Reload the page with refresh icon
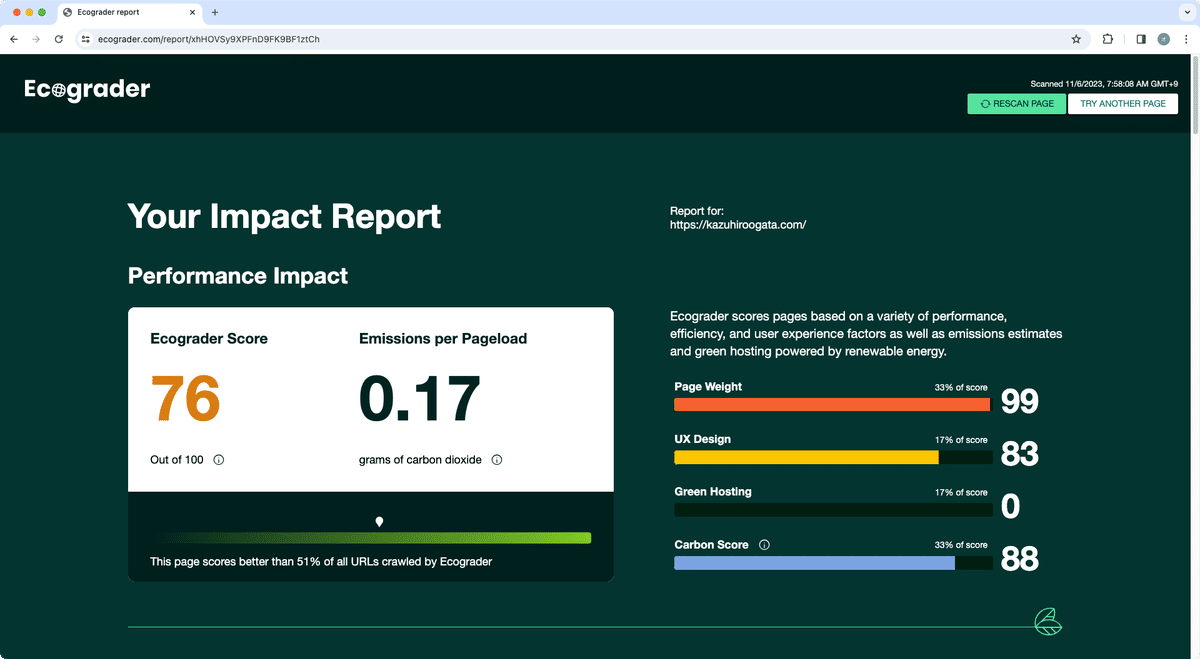The width and height of the screenshot is (1200, 659). (59, 39)
